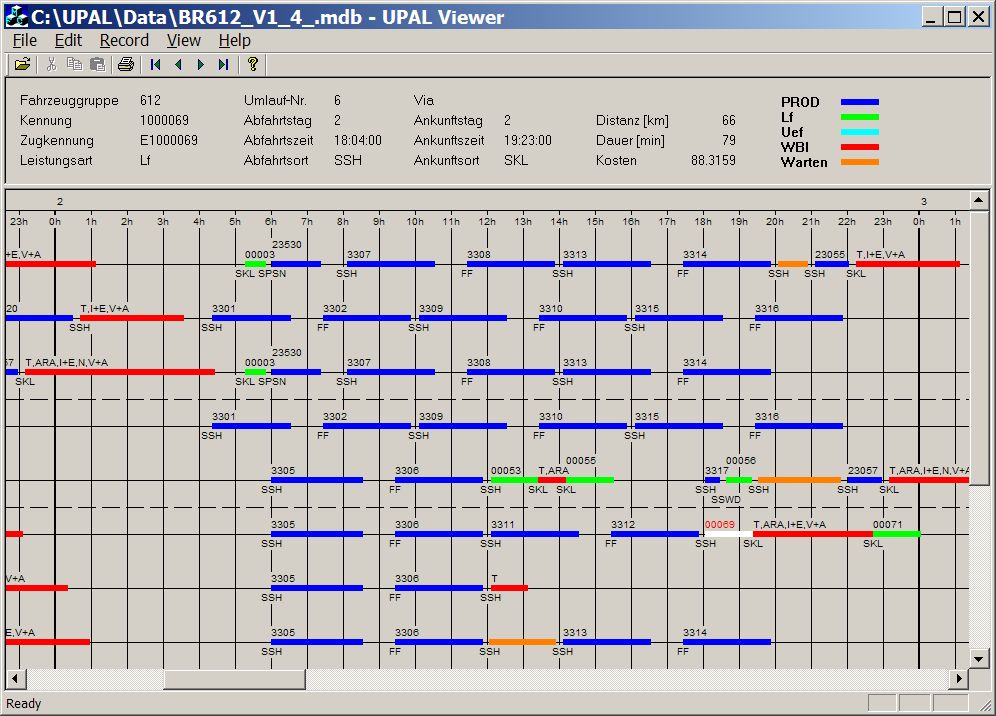
Task: Select the white highlighted 00069 segment
Action: coord(727,534)
